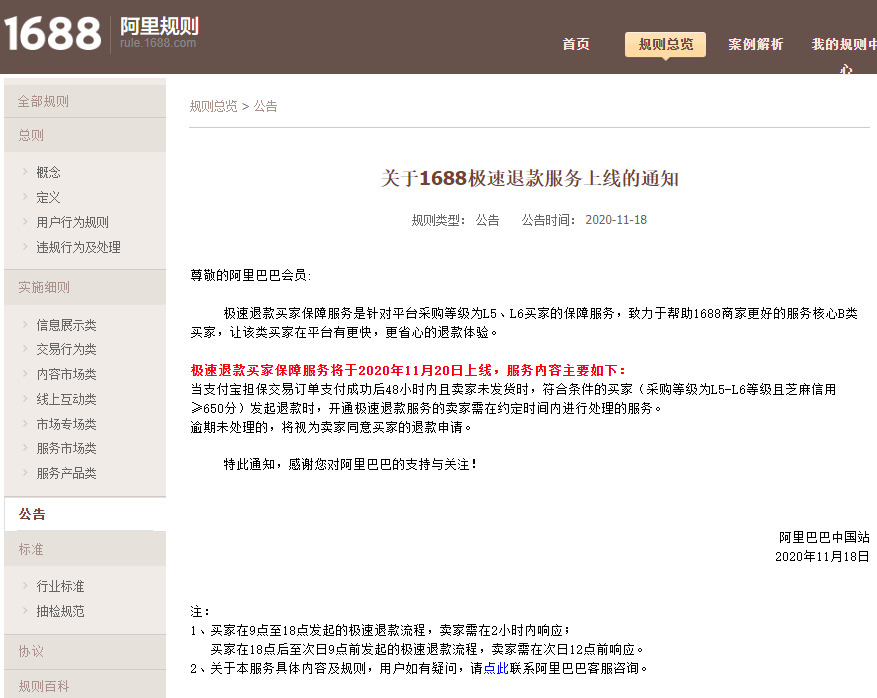Screen dimensions: 877x698
Task: Open 线上互动类 in sidebar
Action: point(66,399)
